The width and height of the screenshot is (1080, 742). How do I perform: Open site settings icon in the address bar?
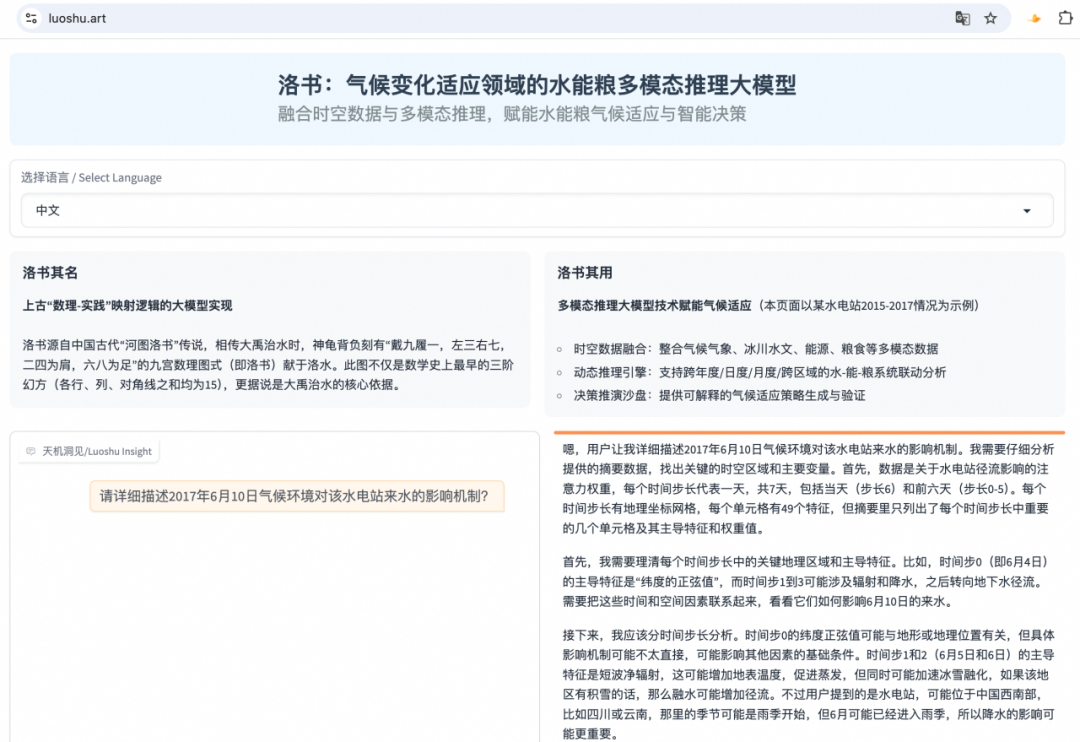[x=28, y=18]
